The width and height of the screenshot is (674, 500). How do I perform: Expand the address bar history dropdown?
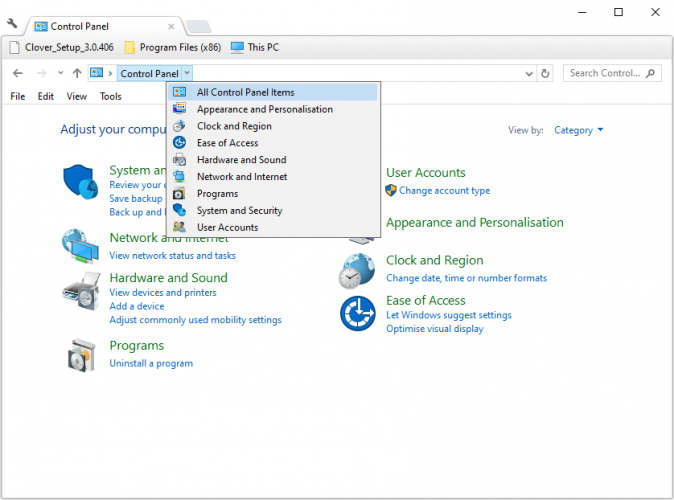[x=529, y=74]
